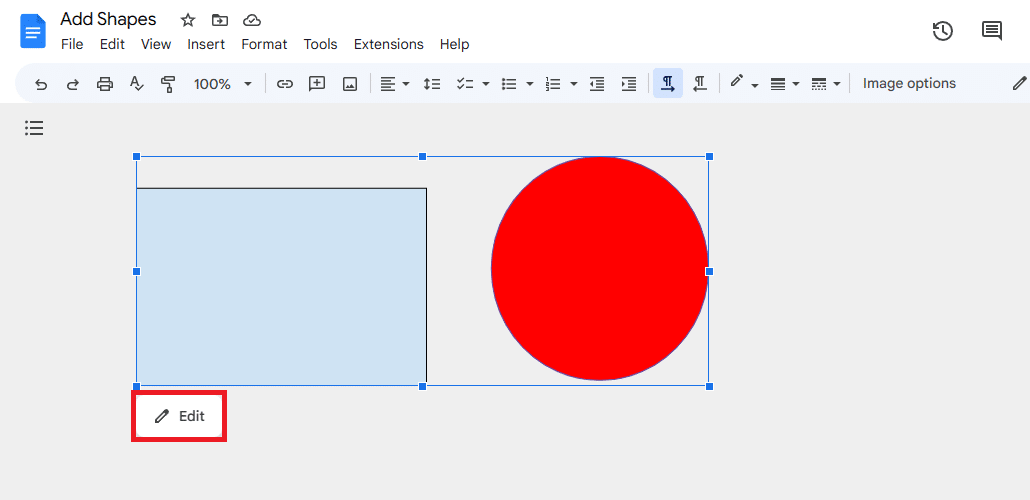Click Decrease indent icon
The image size is (1030, 500).
tap(596, 84)
